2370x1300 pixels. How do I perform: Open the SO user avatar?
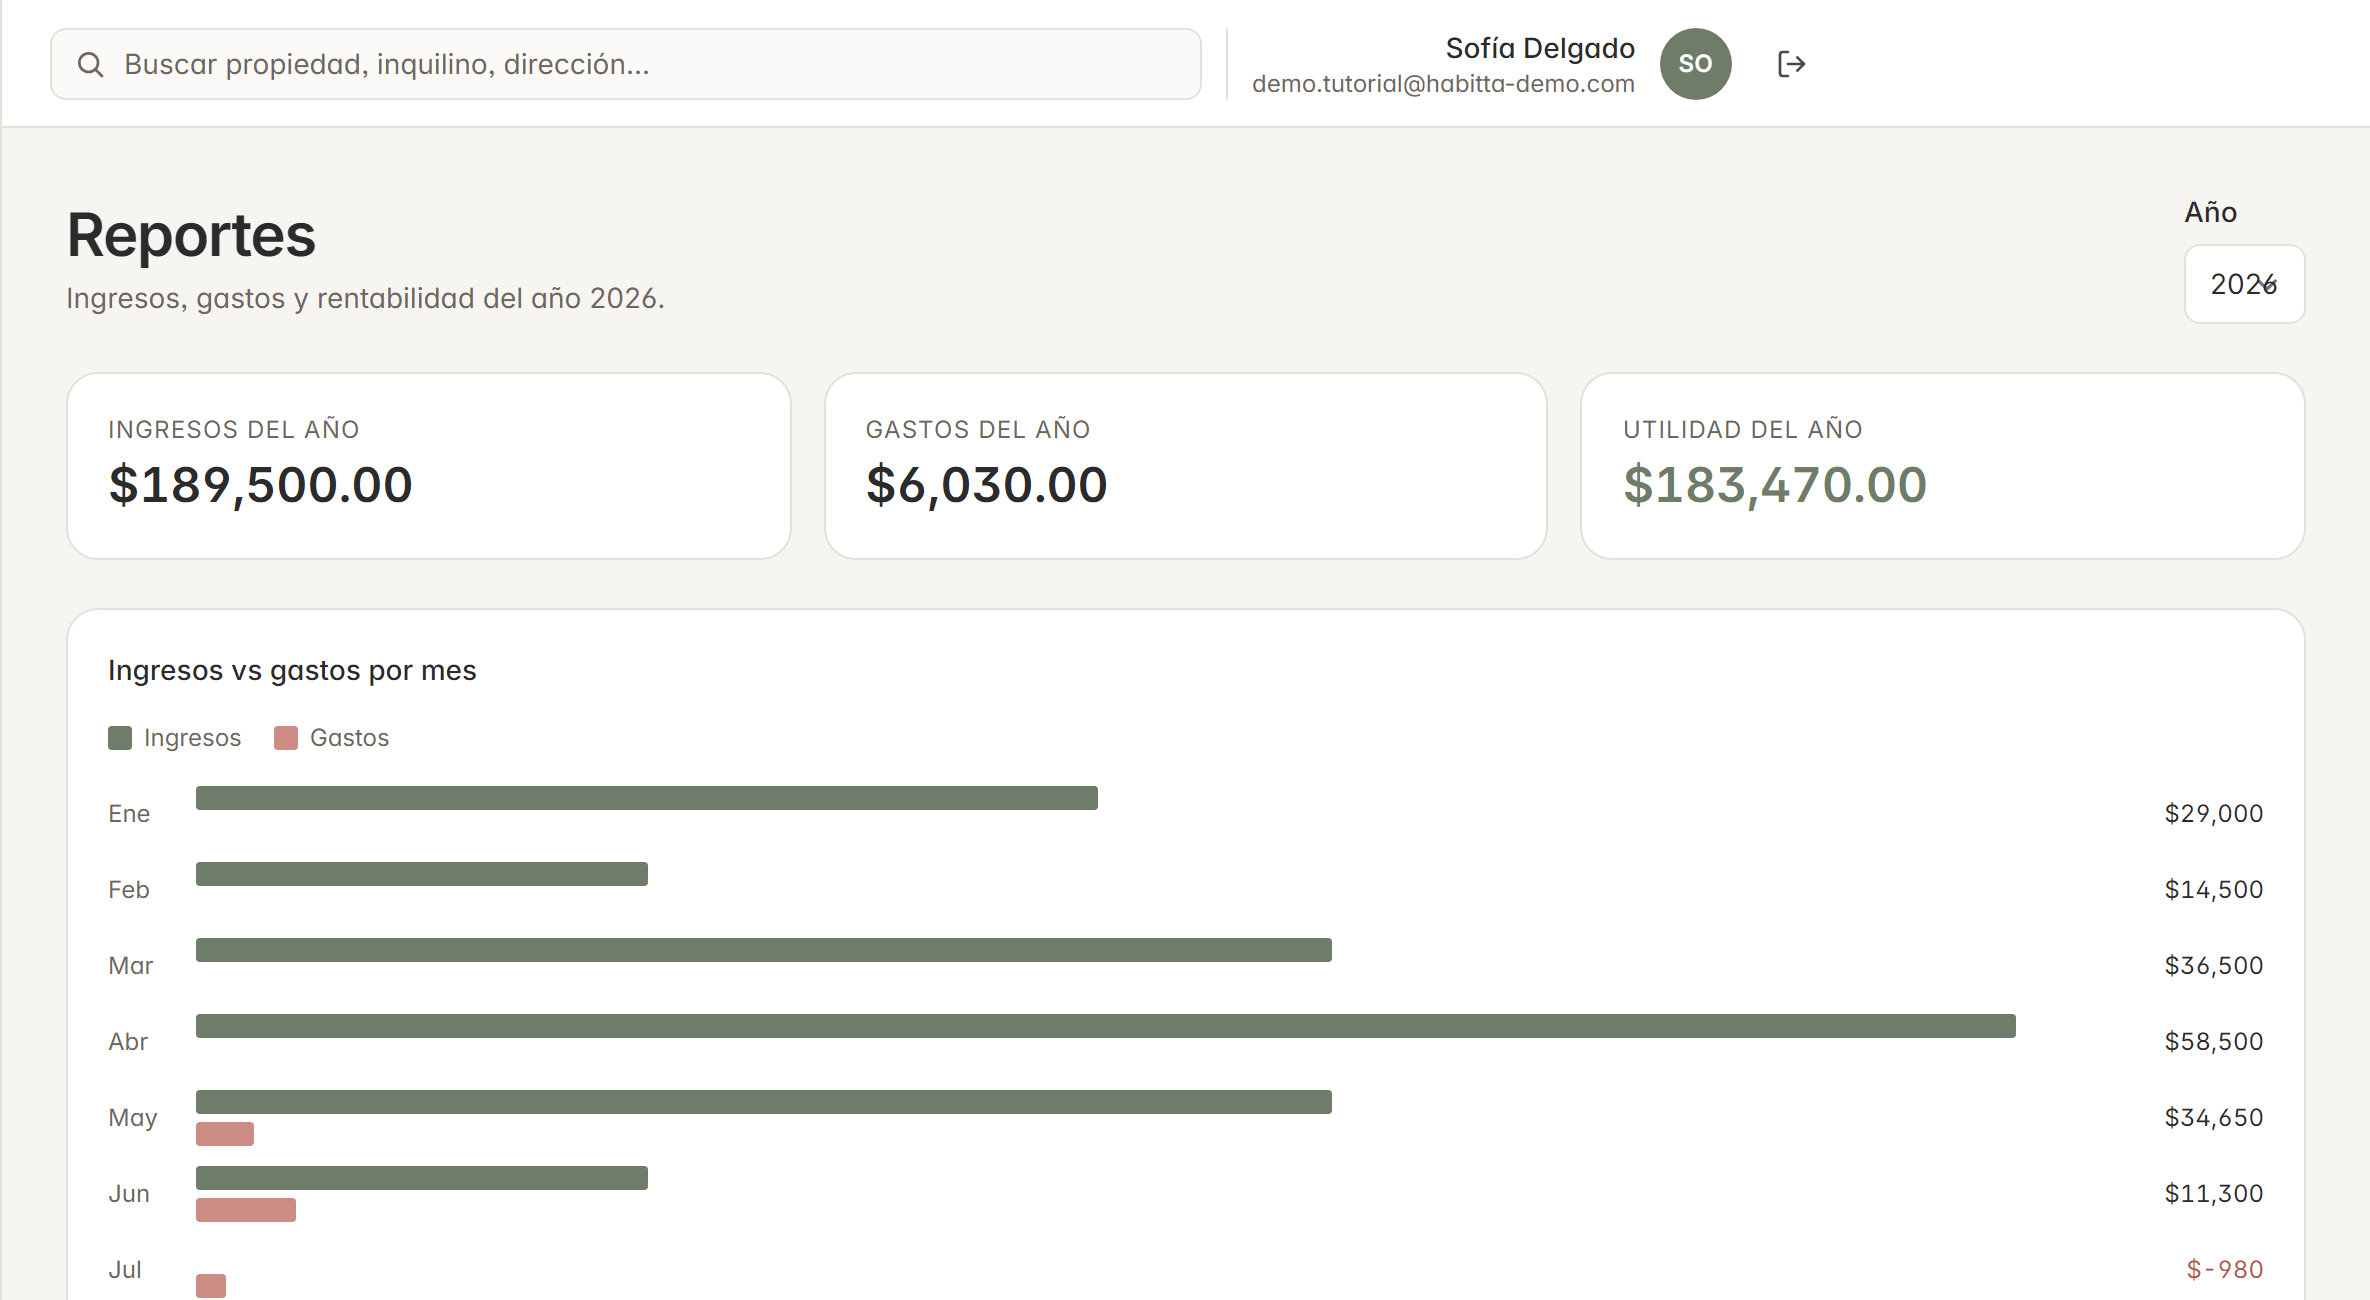point(1696,64)
